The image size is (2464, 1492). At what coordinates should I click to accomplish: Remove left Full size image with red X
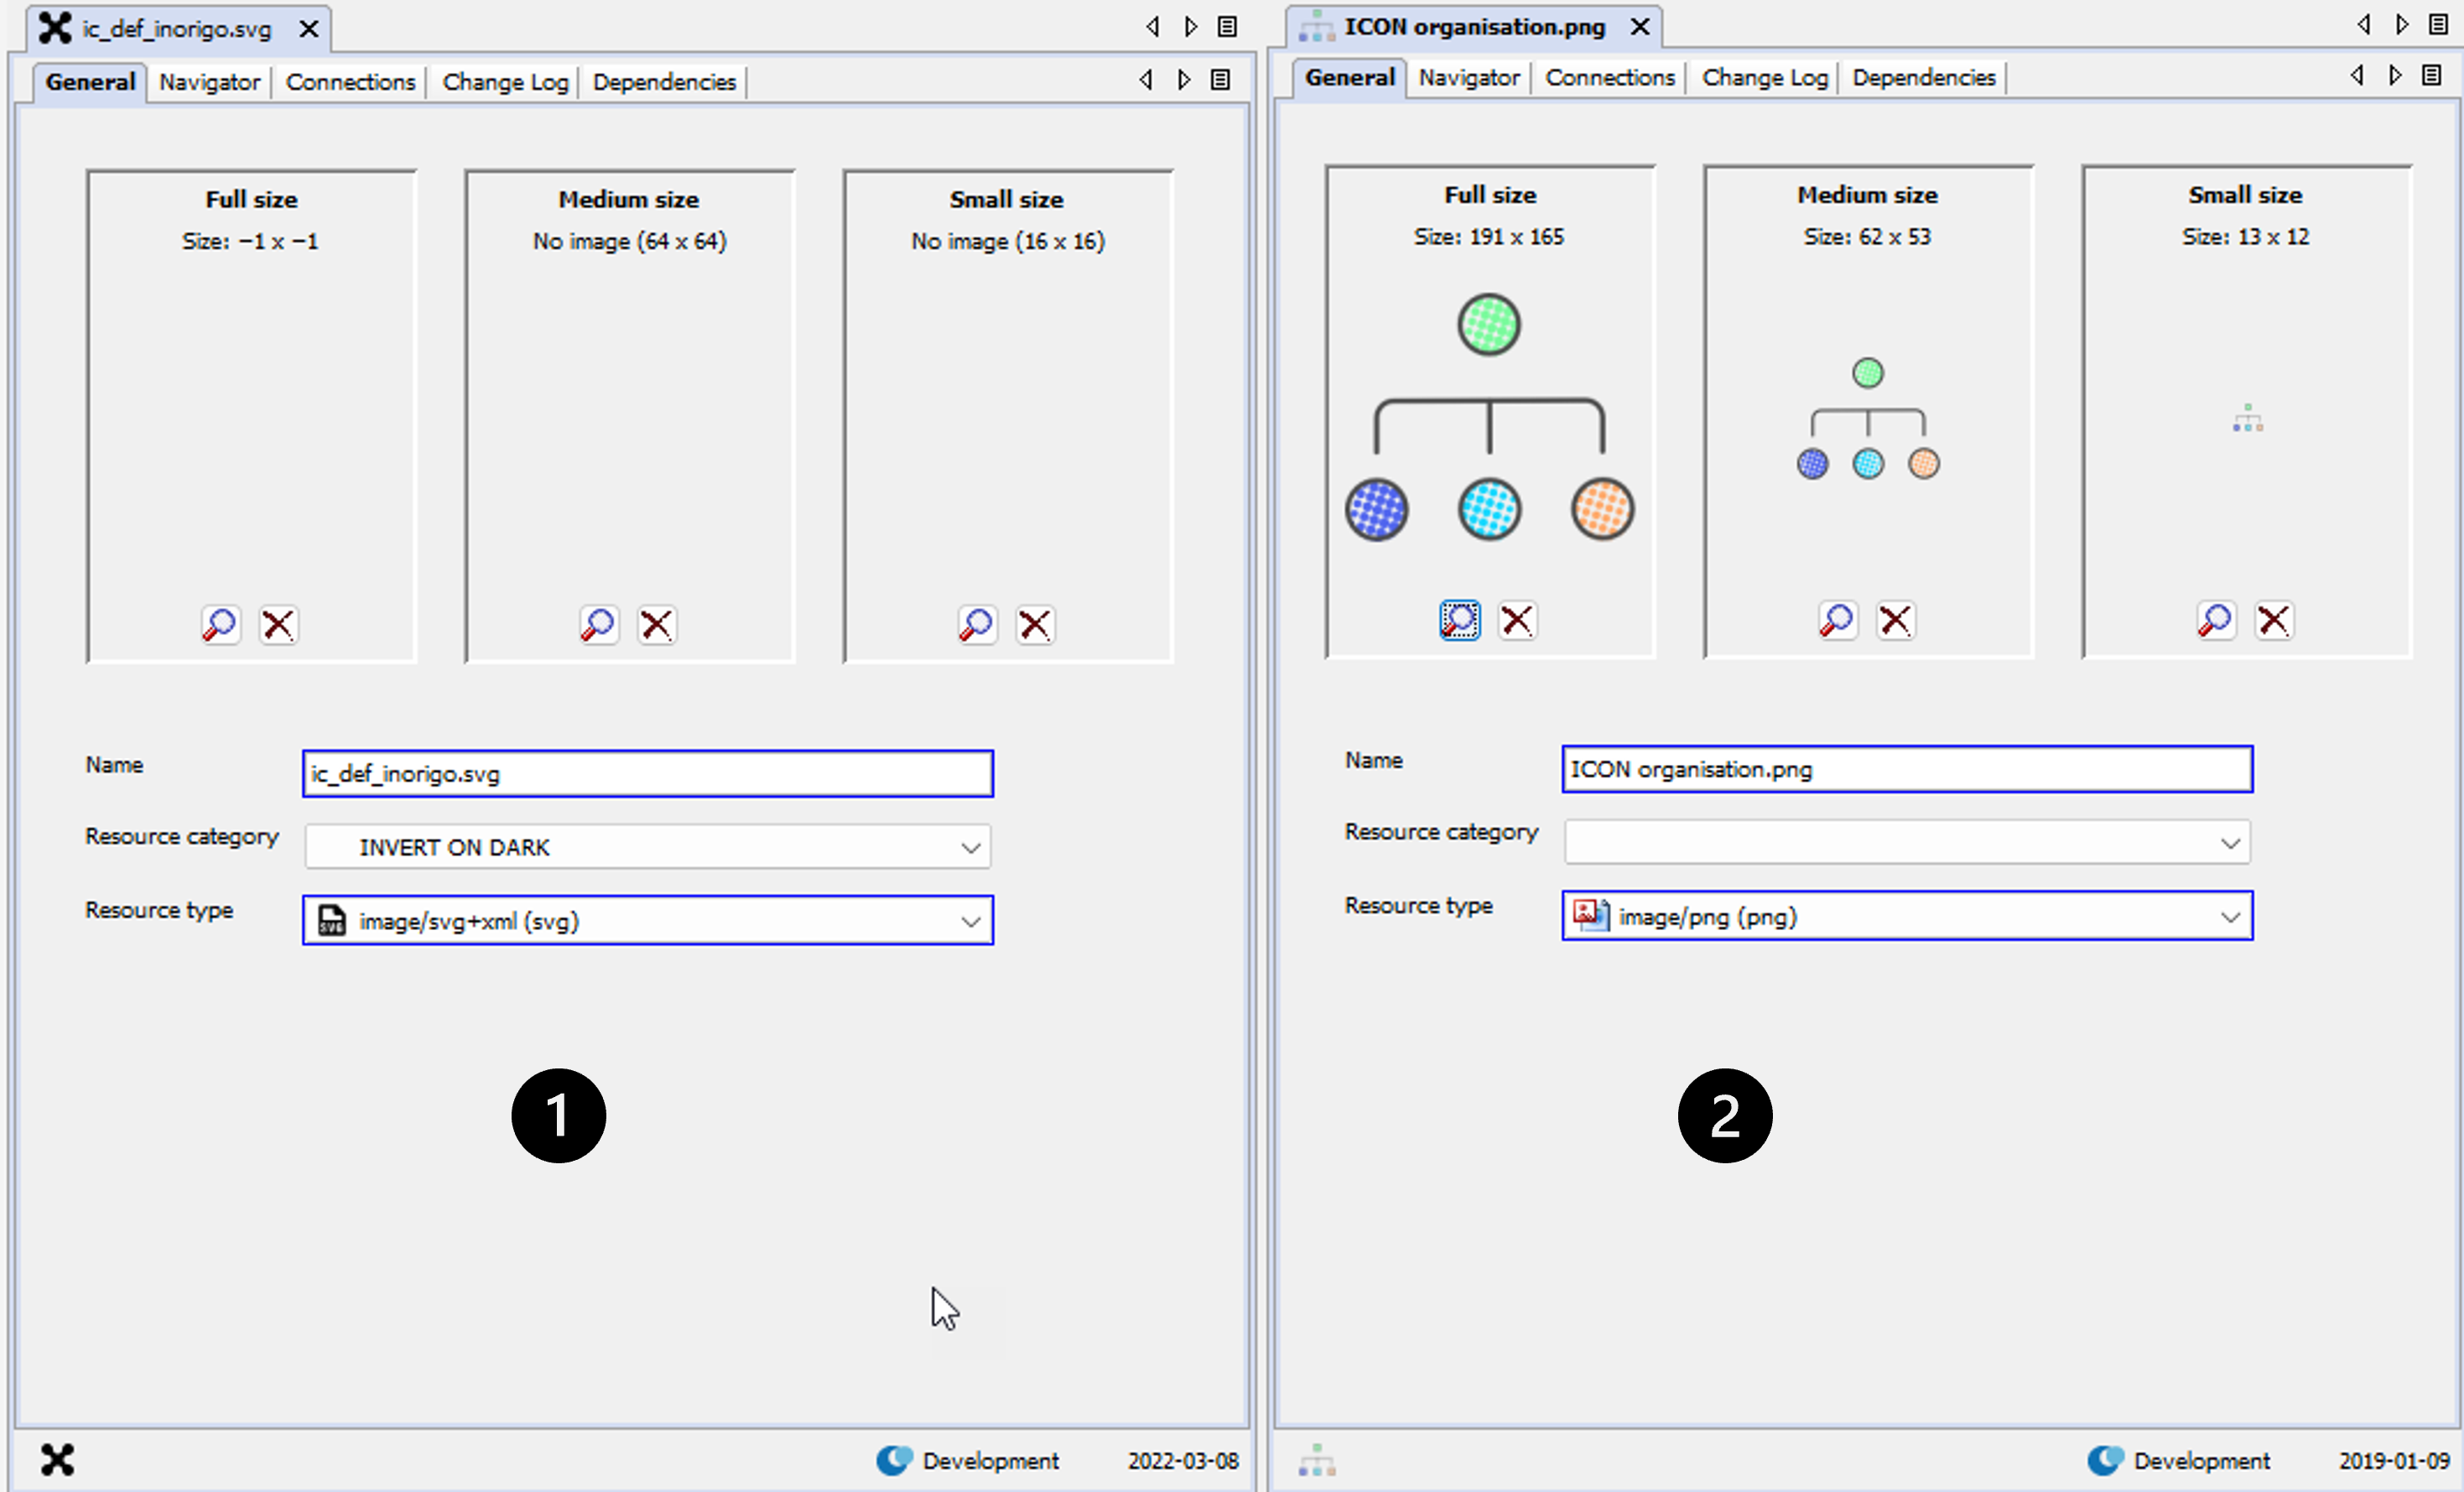coord(278,624)
